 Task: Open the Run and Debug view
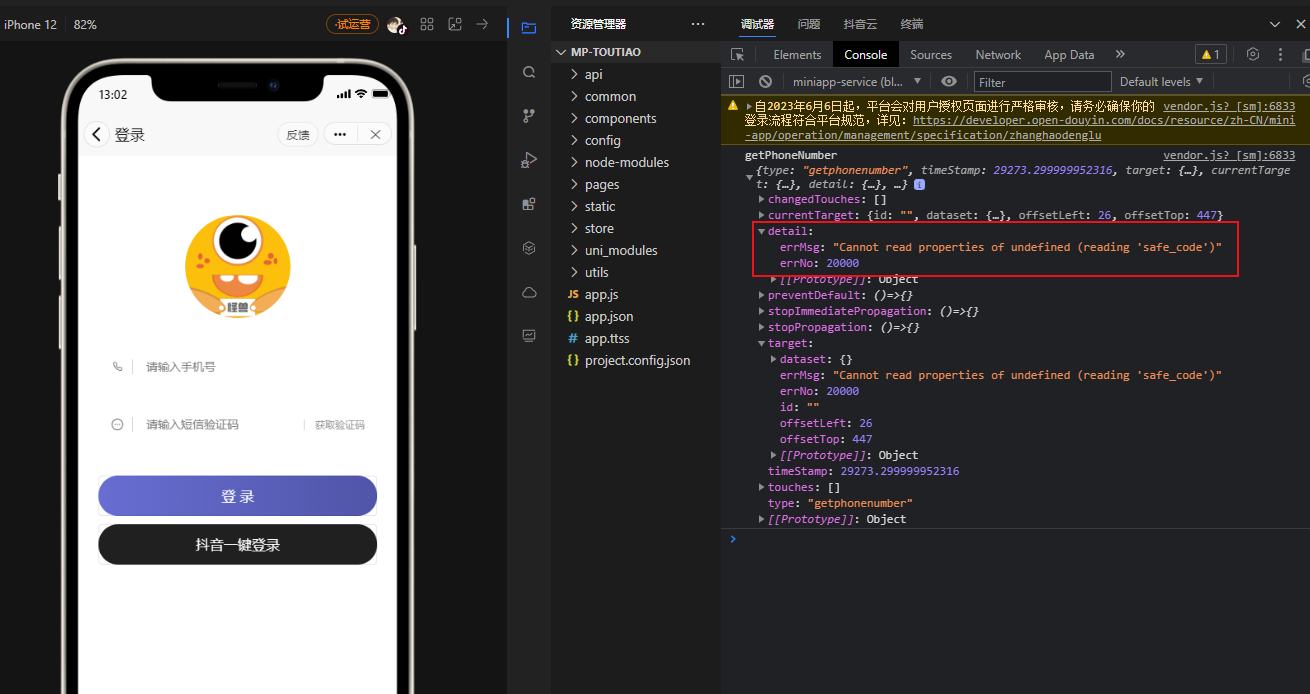coord(529,160)
